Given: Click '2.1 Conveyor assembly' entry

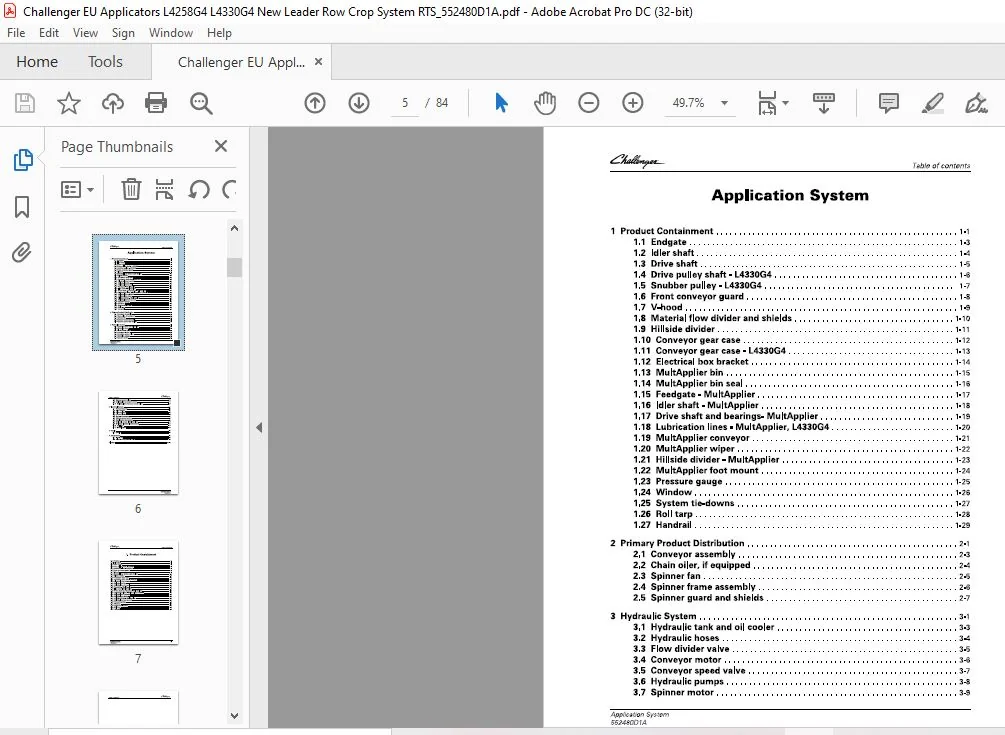Looking at the screenshot, I should click(x=801, y=554).
